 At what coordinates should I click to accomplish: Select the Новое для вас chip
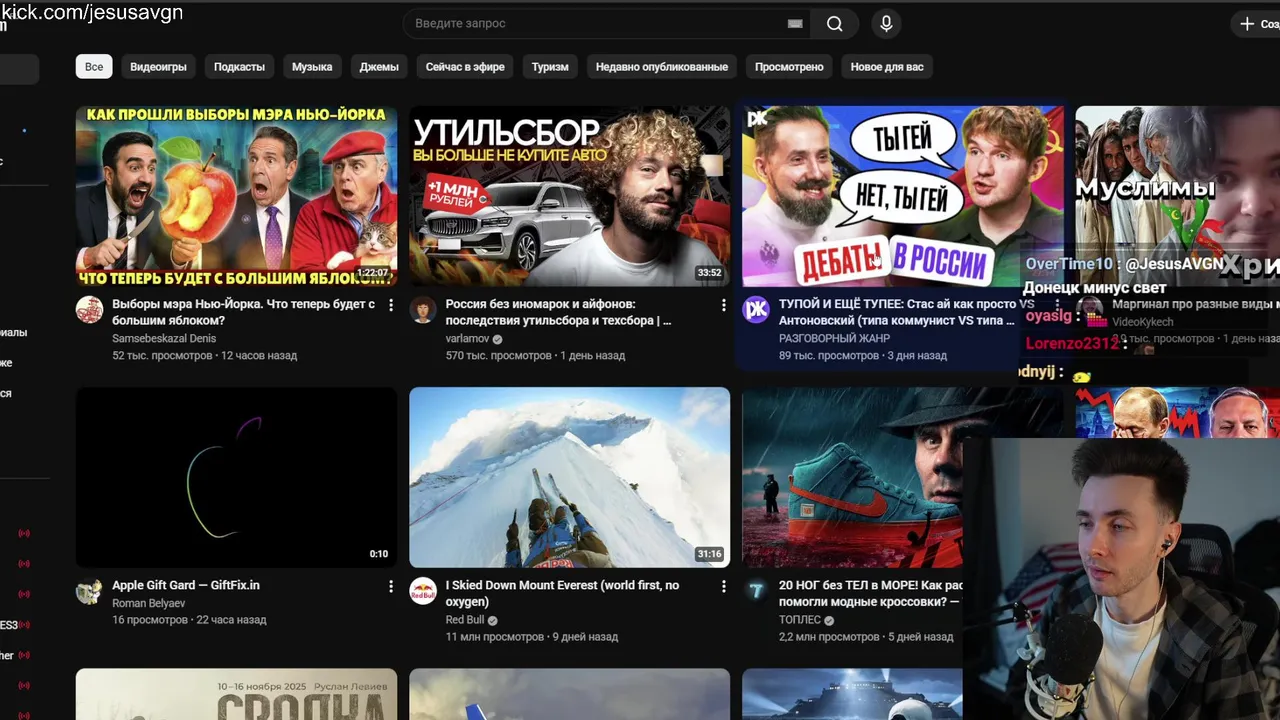(x=887, y=67)
